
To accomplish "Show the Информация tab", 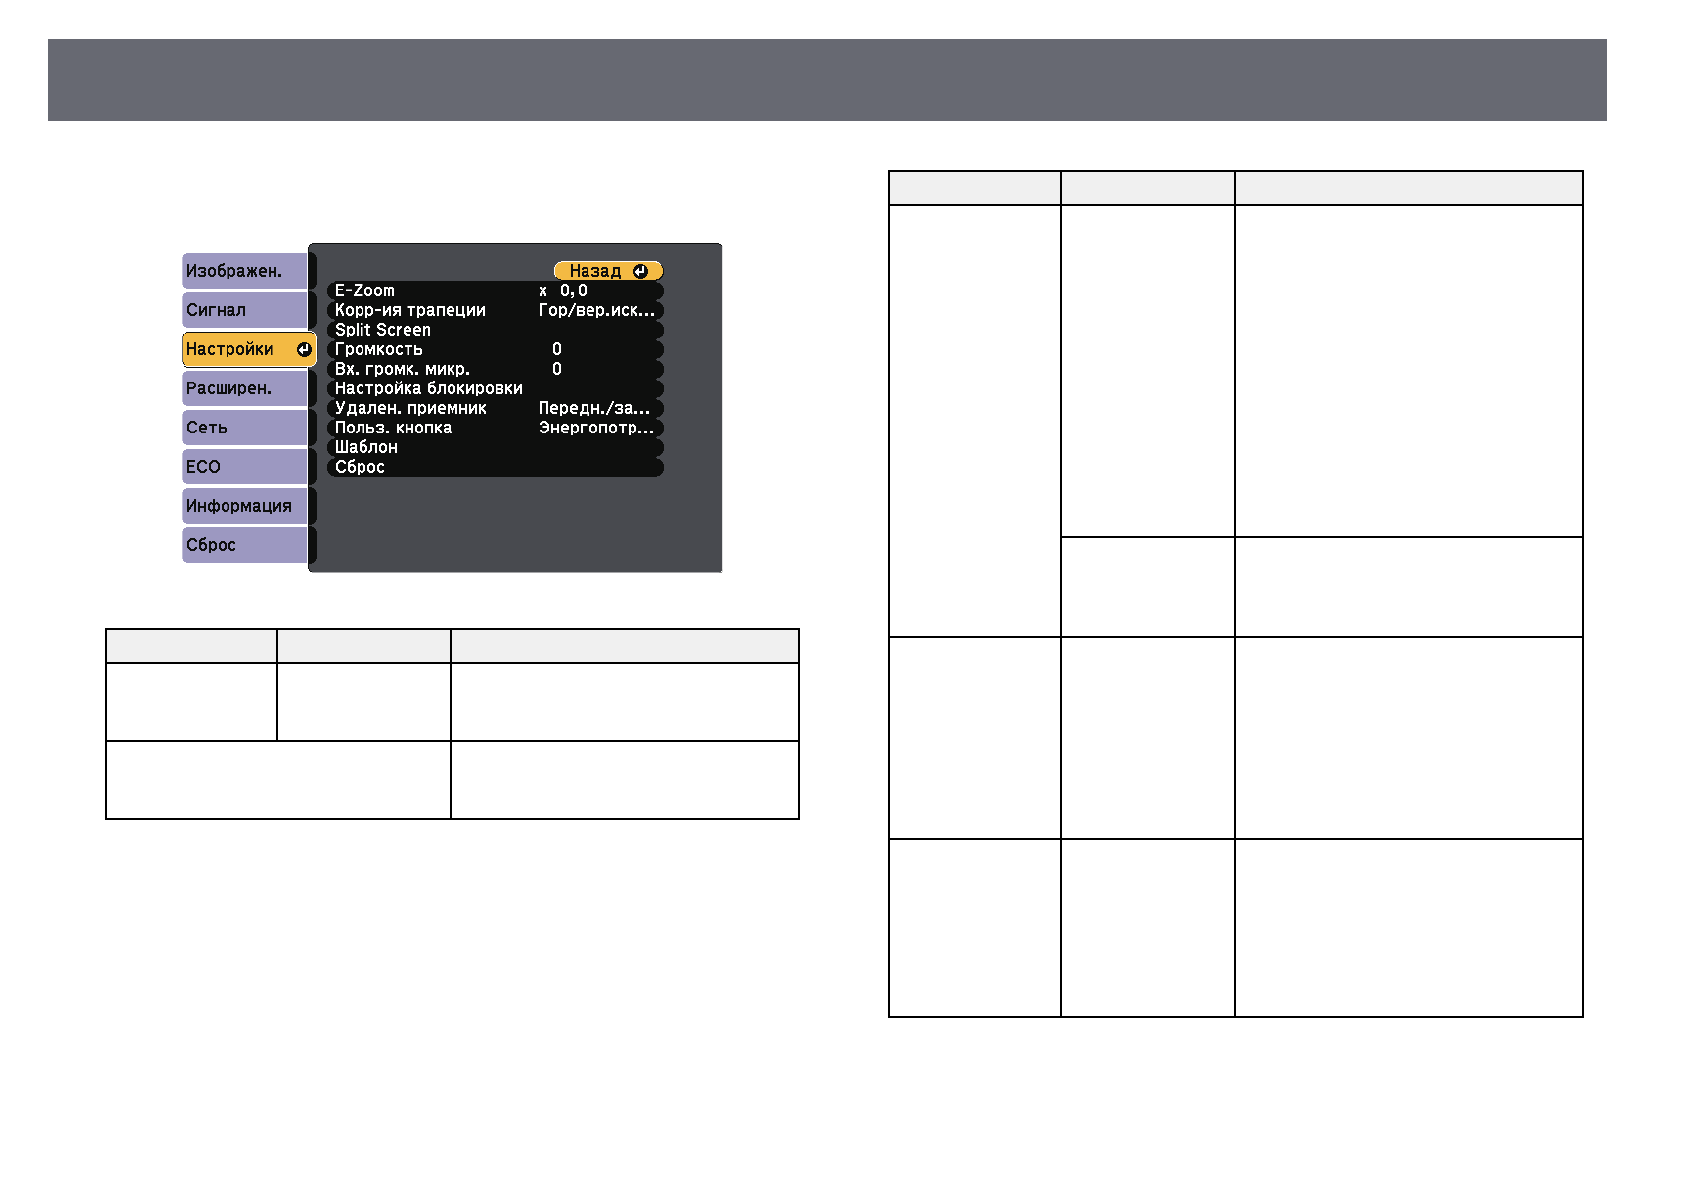I will coord(245,506).
